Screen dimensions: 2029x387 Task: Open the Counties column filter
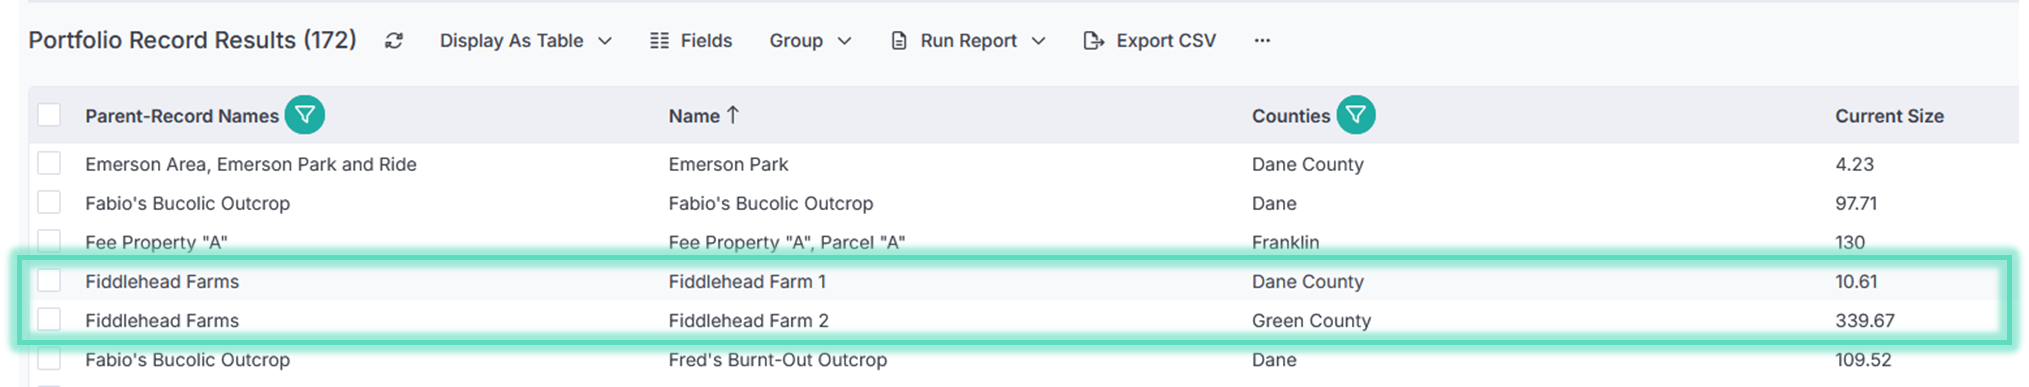pos(1356,115)
